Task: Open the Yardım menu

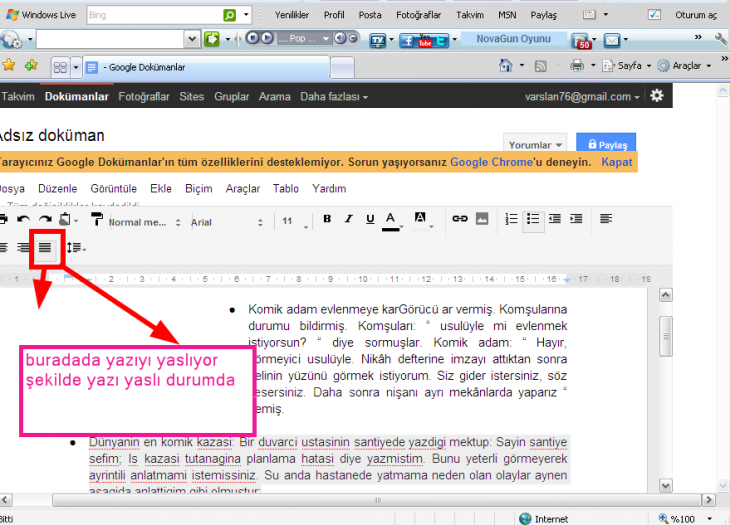Action: point(329,189)
